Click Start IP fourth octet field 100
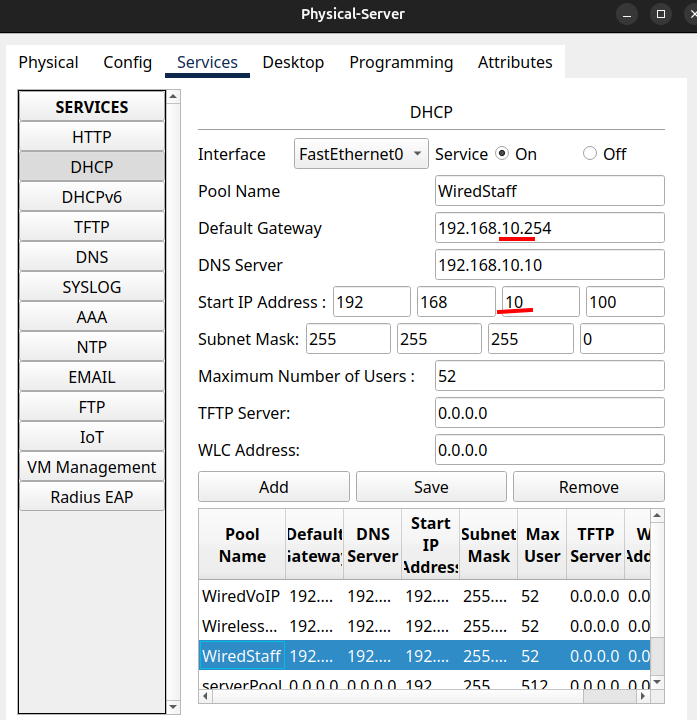The image size is (697, 720). [x=625, y=302]
